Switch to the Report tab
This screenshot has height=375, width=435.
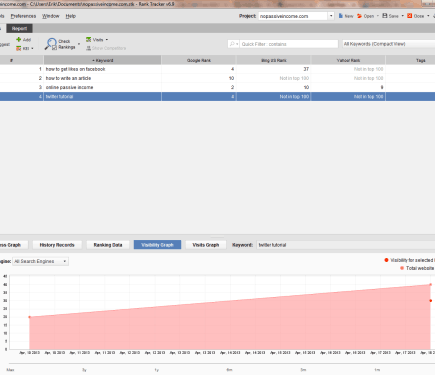click(19, 29)
